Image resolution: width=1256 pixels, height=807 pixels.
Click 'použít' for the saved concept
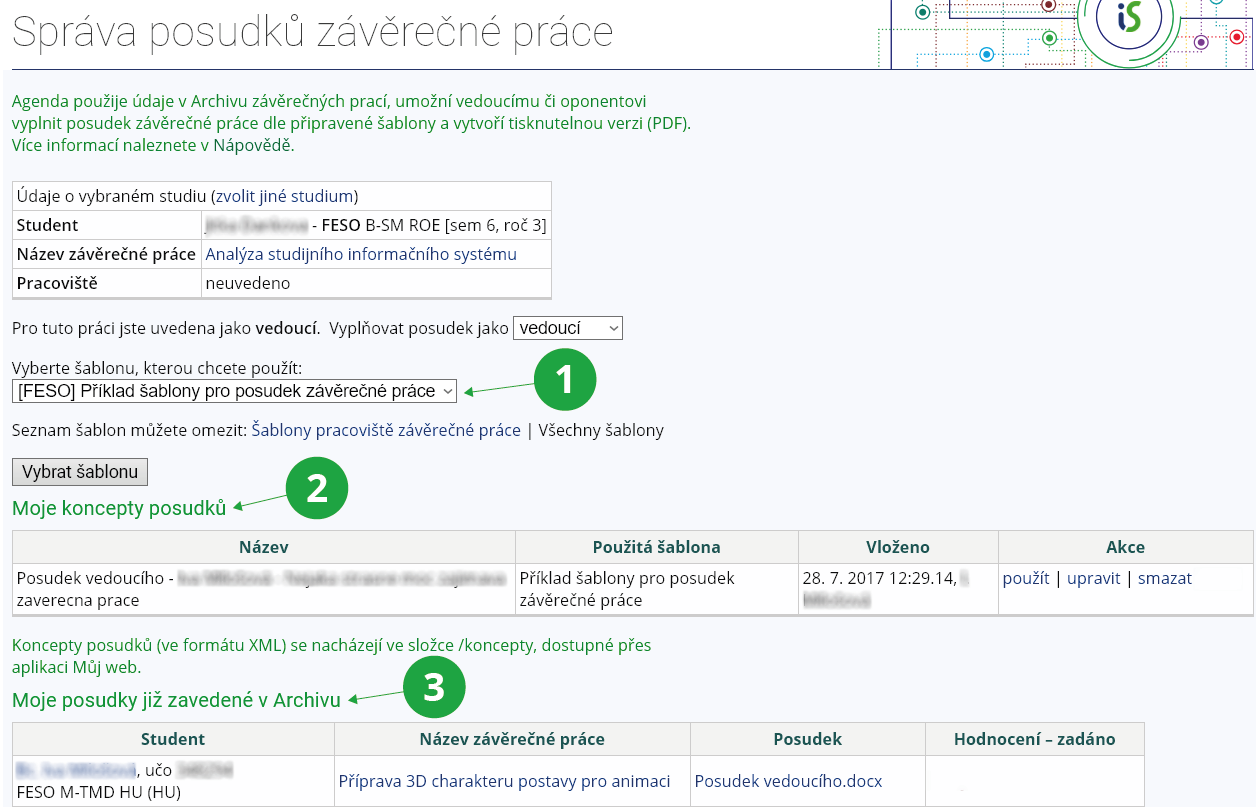[x=1025, y=578]
